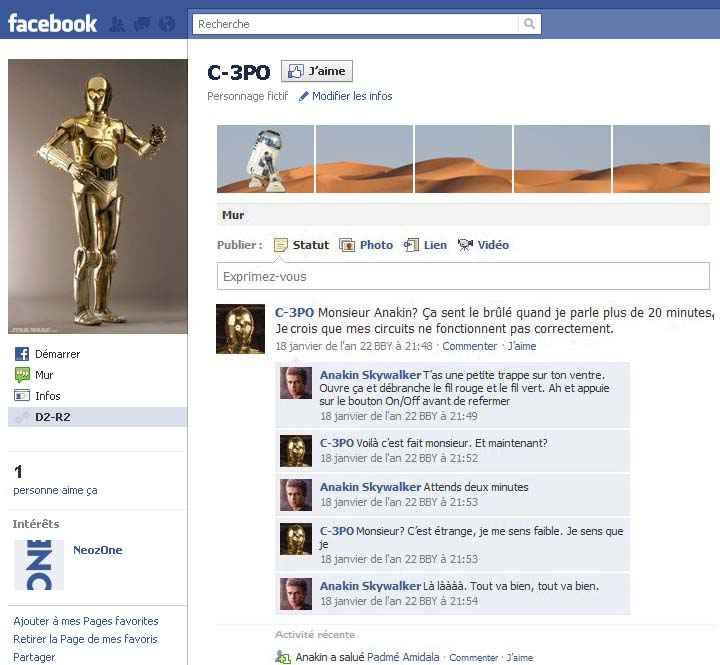This screenshot has width=720, height=665.
Task: Open the friend requests icon in header
Action: [x=118, y=24]
